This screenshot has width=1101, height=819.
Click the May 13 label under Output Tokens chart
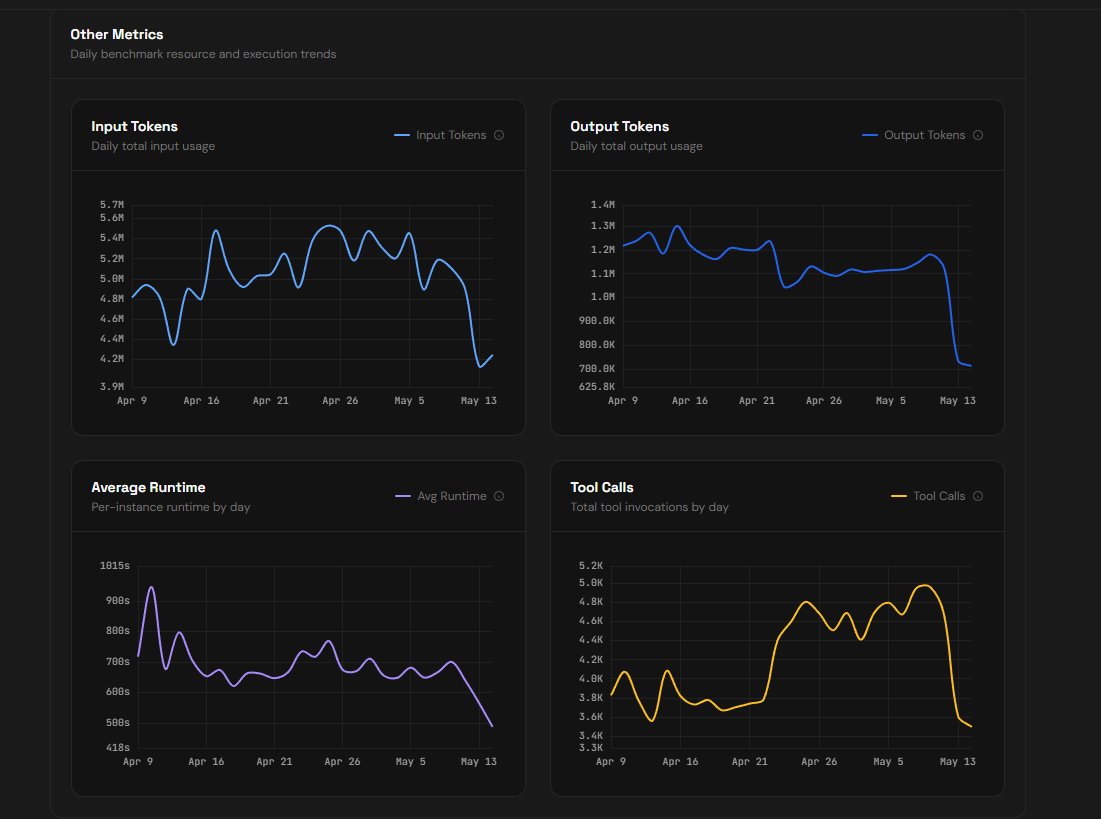pos(958,400)
